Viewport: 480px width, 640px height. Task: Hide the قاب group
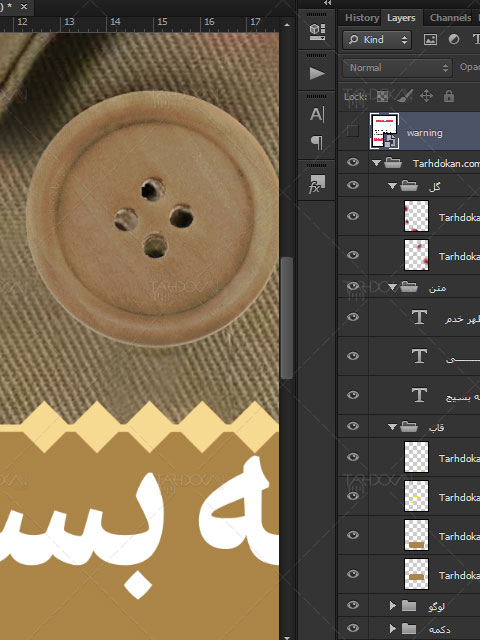[353, 426]
